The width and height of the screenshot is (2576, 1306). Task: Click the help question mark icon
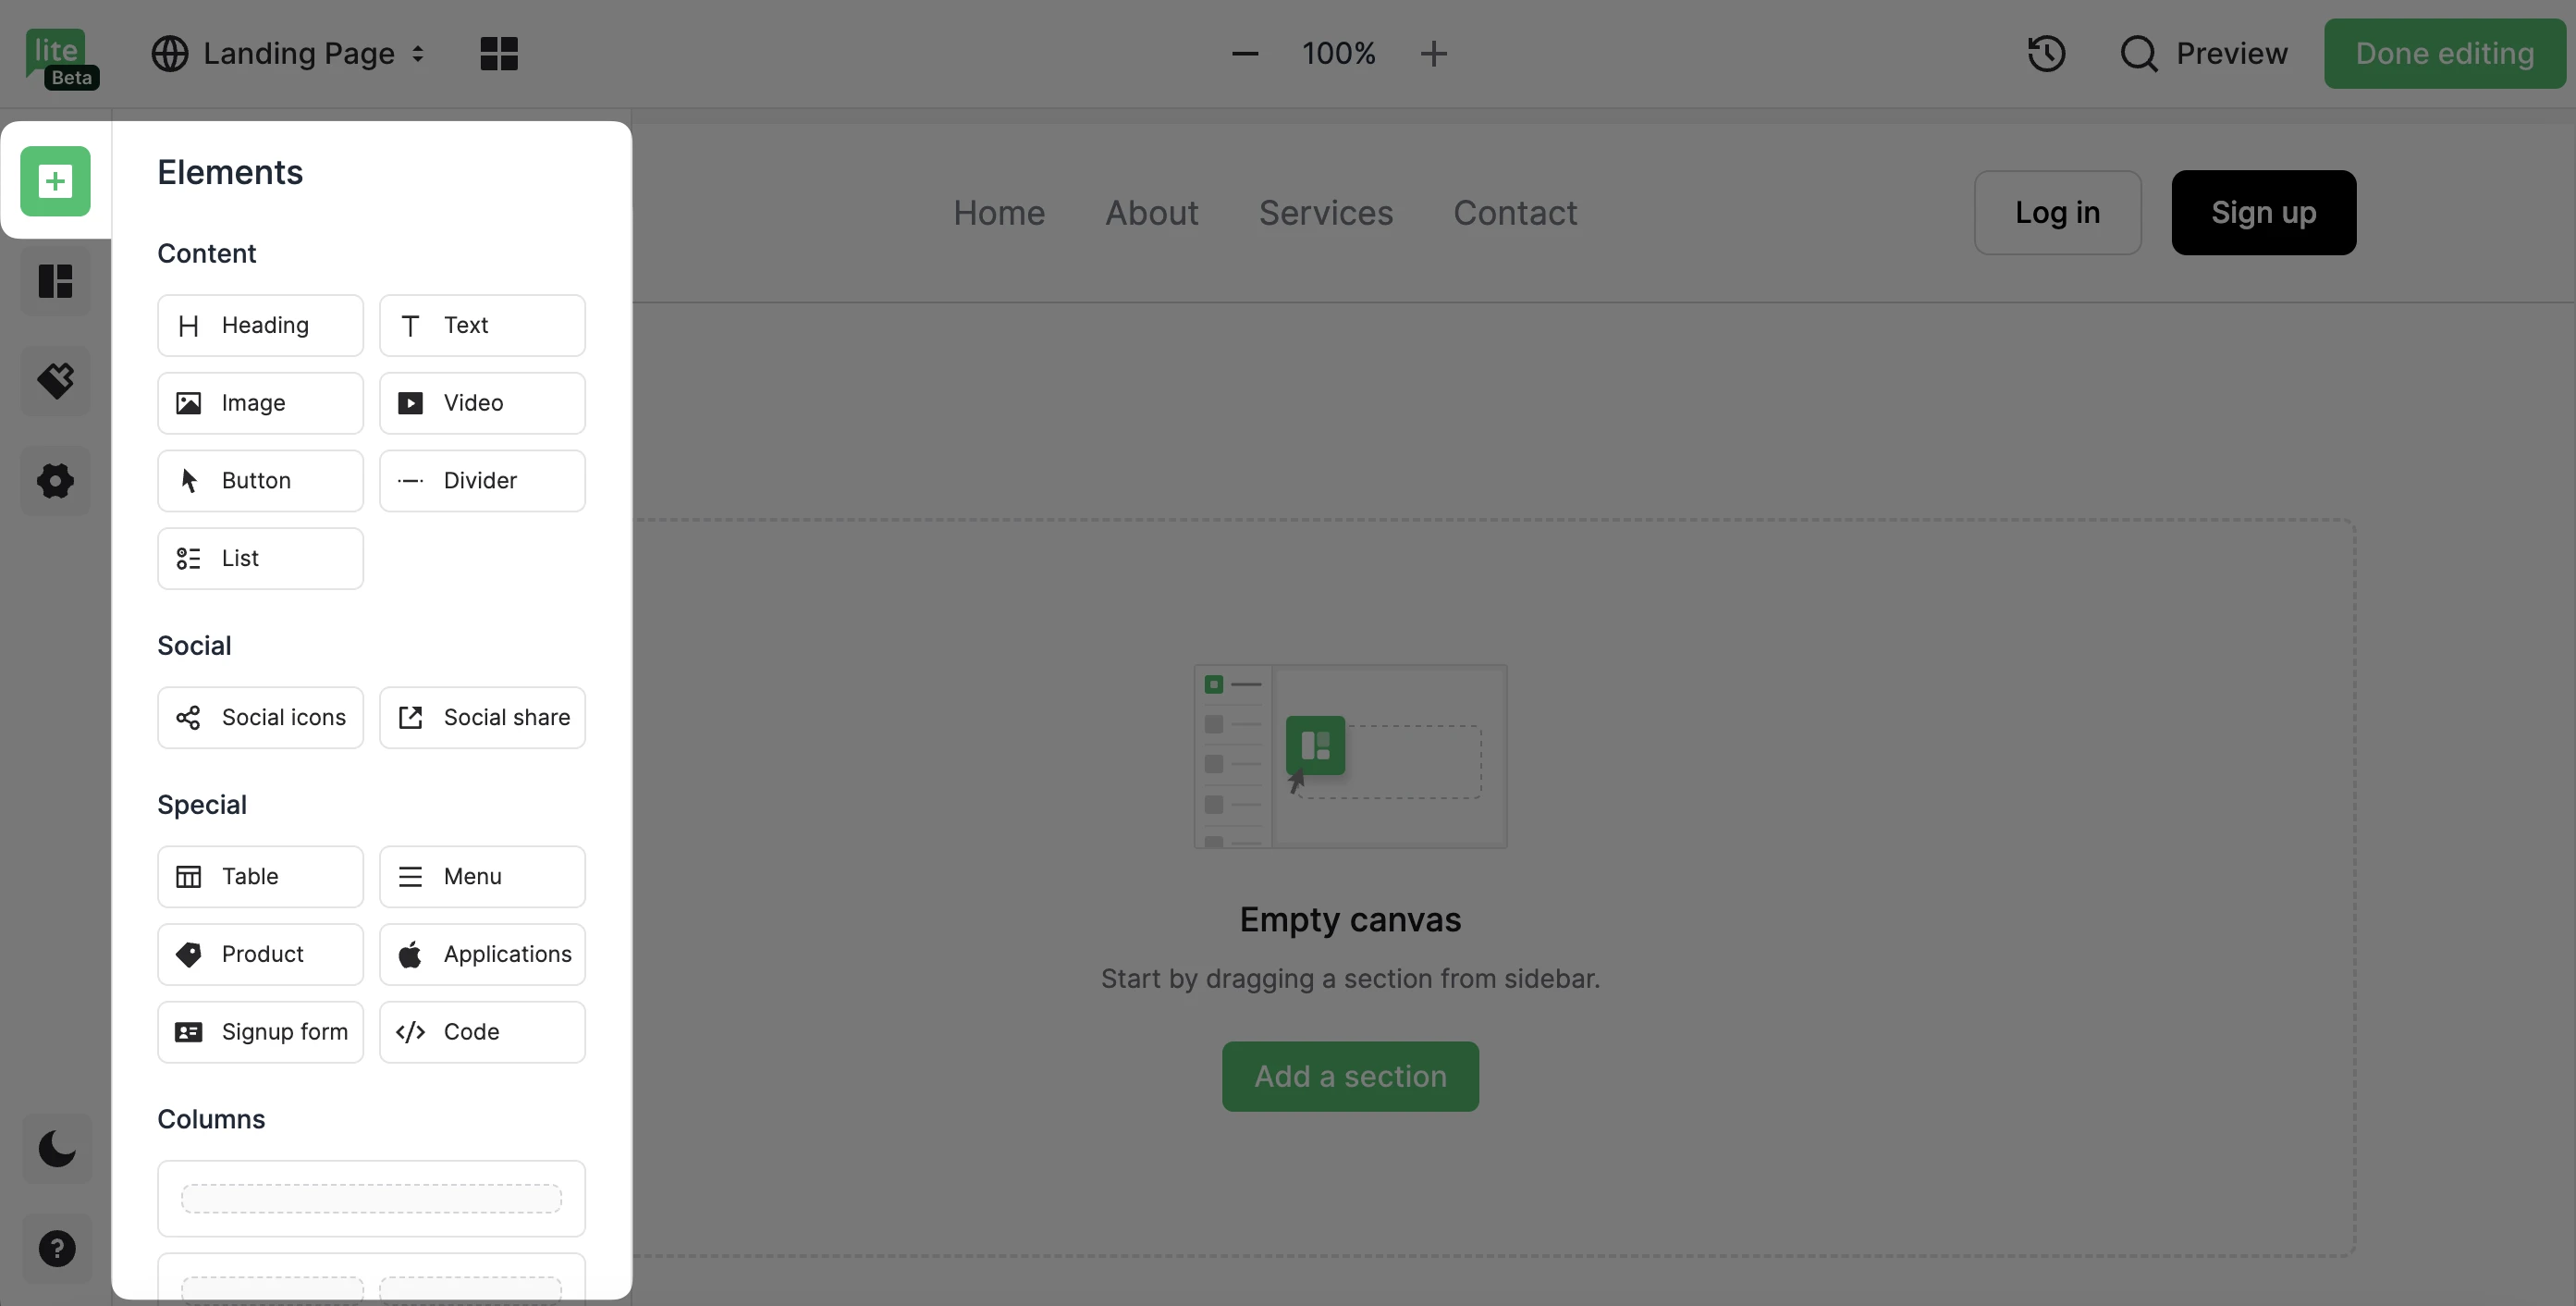(57, 1248)
